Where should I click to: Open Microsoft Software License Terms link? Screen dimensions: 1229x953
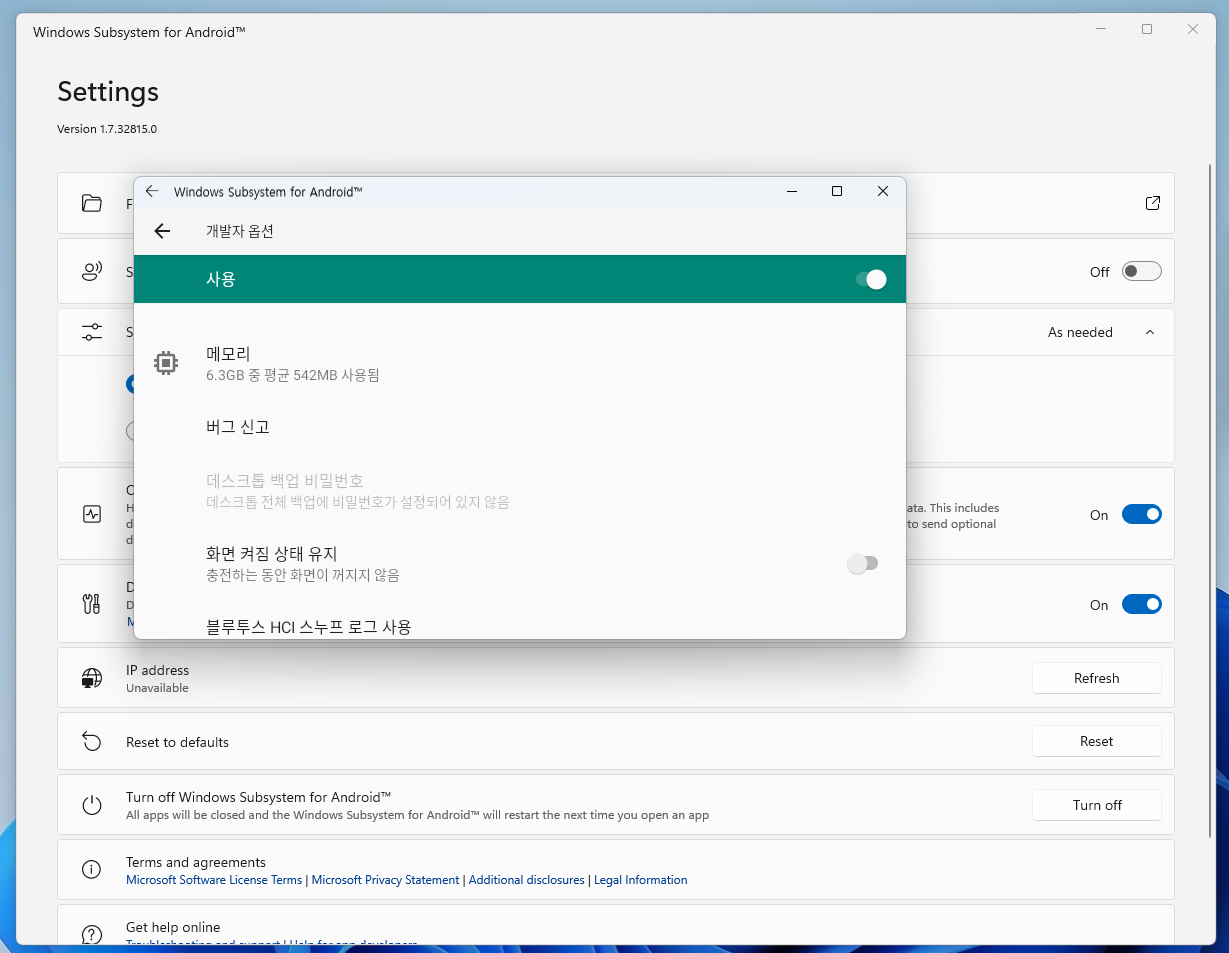(214, 880)
